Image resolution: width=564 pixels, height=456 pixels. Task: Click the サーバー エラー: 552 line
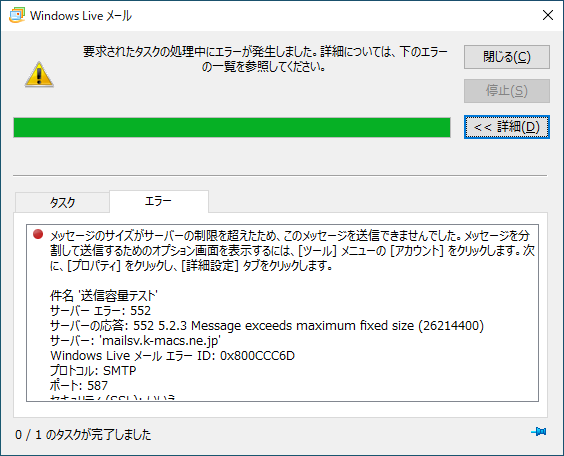click(x=100, y=311)
